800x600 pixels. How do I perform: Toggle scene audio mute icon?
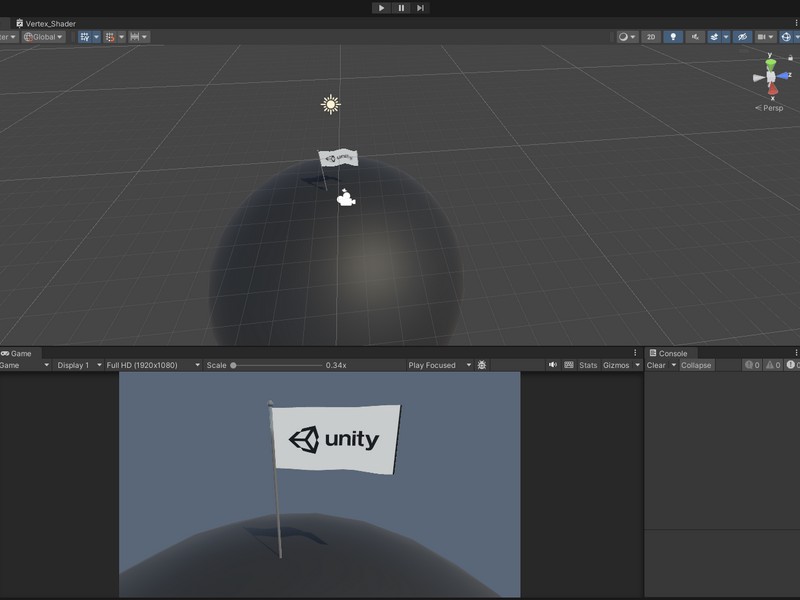tap(695, 37)
